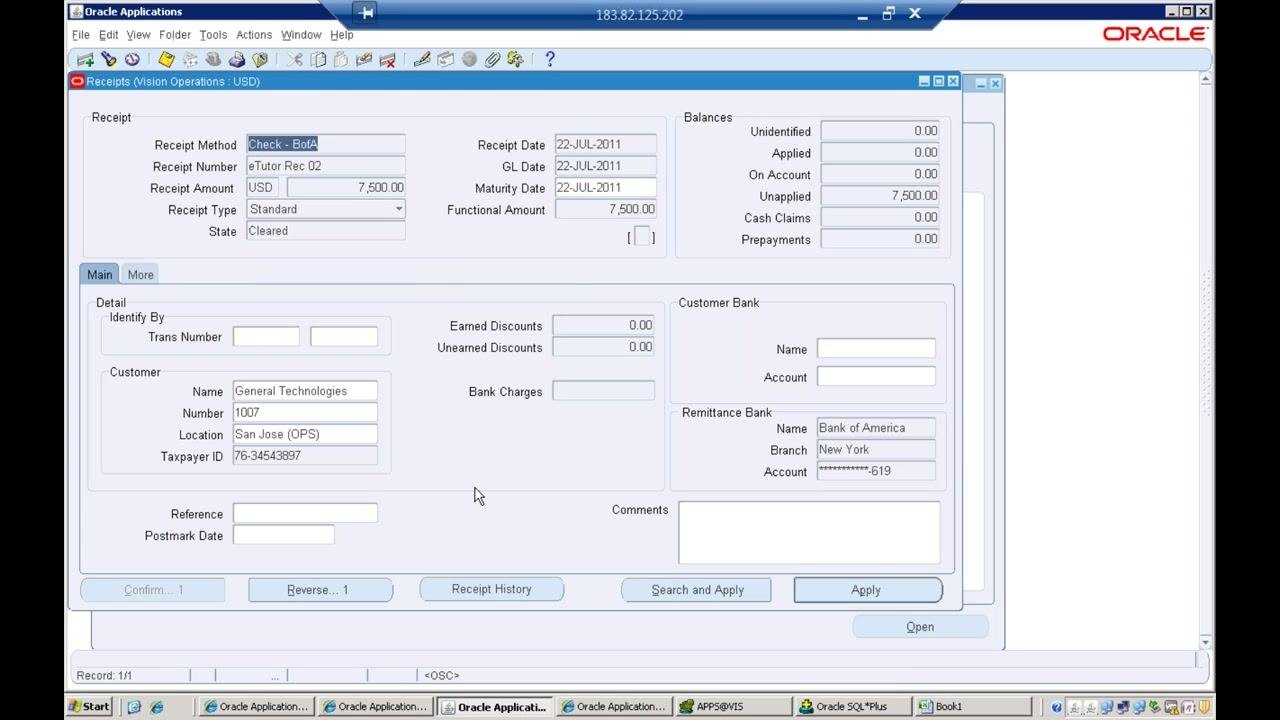This screenshot has height=720, width=1280.
Task: Click the Maturity Date field
Action: [x=606, y=187]
